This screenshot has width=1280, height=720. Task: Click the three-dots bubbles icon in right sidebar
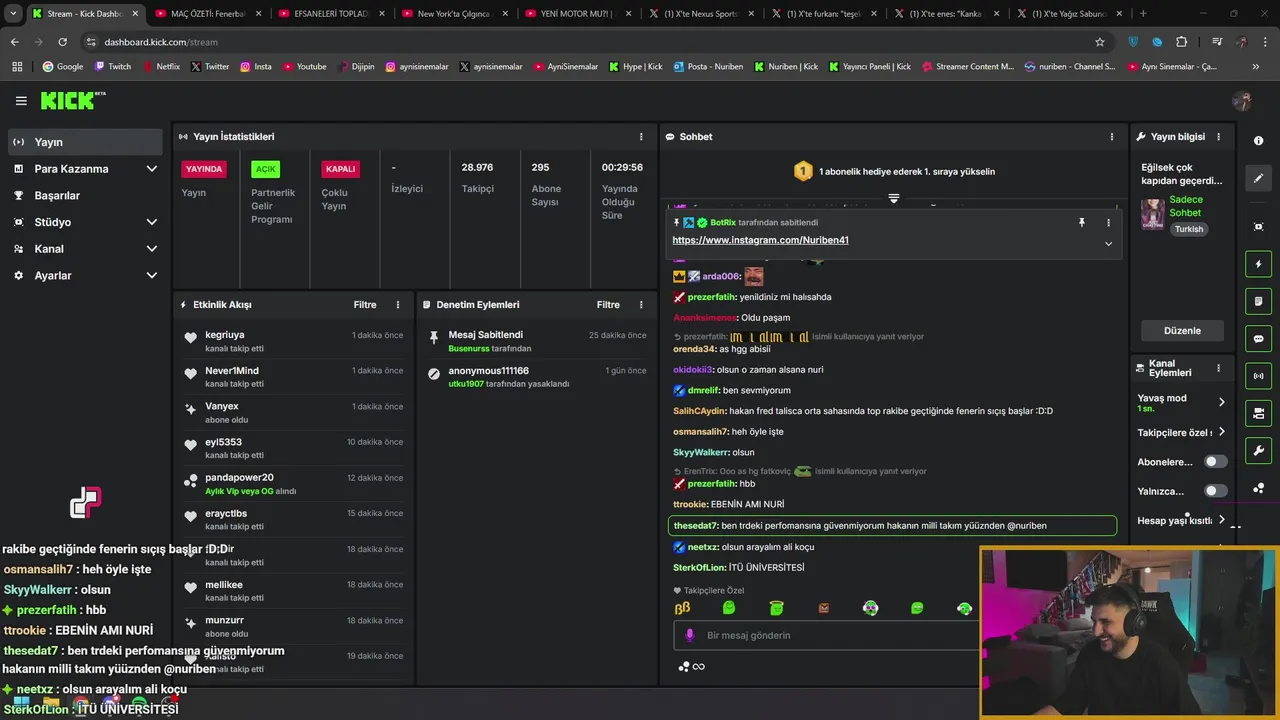tap(1258, 488)
